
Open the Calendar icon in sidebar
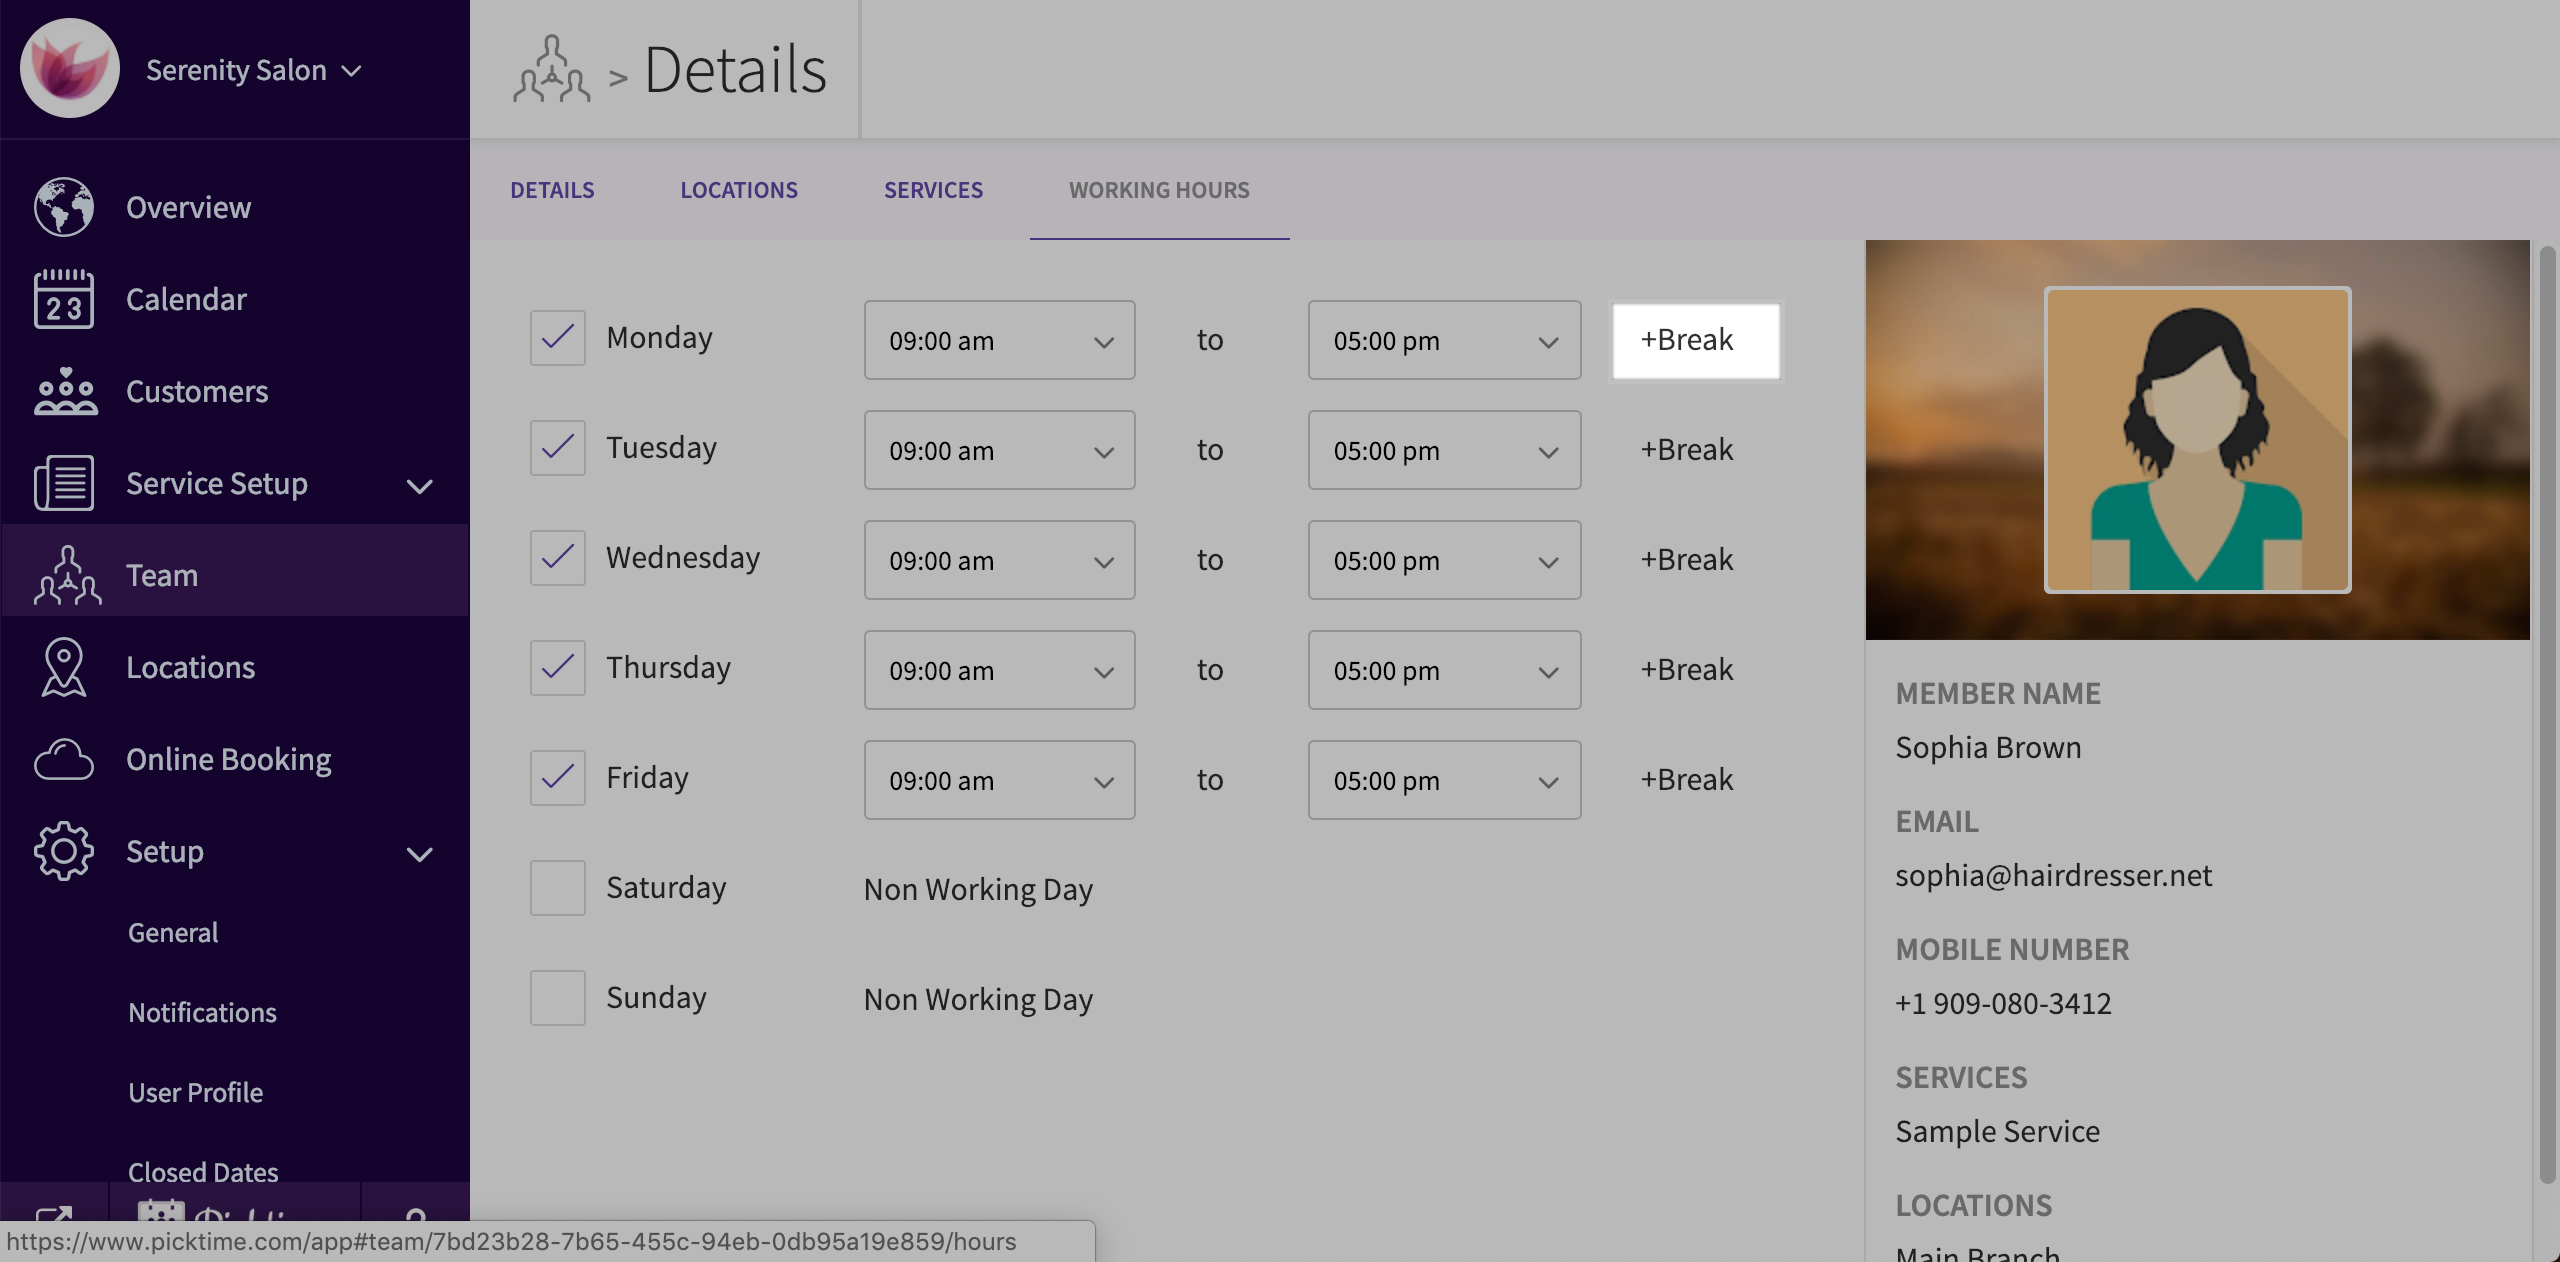coord(64,299)
